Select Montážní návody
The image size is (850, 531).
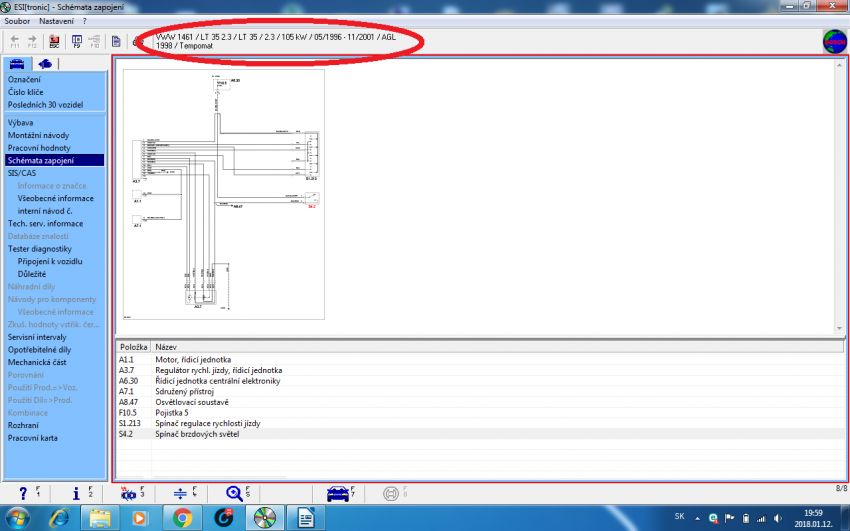coord(38,135)
